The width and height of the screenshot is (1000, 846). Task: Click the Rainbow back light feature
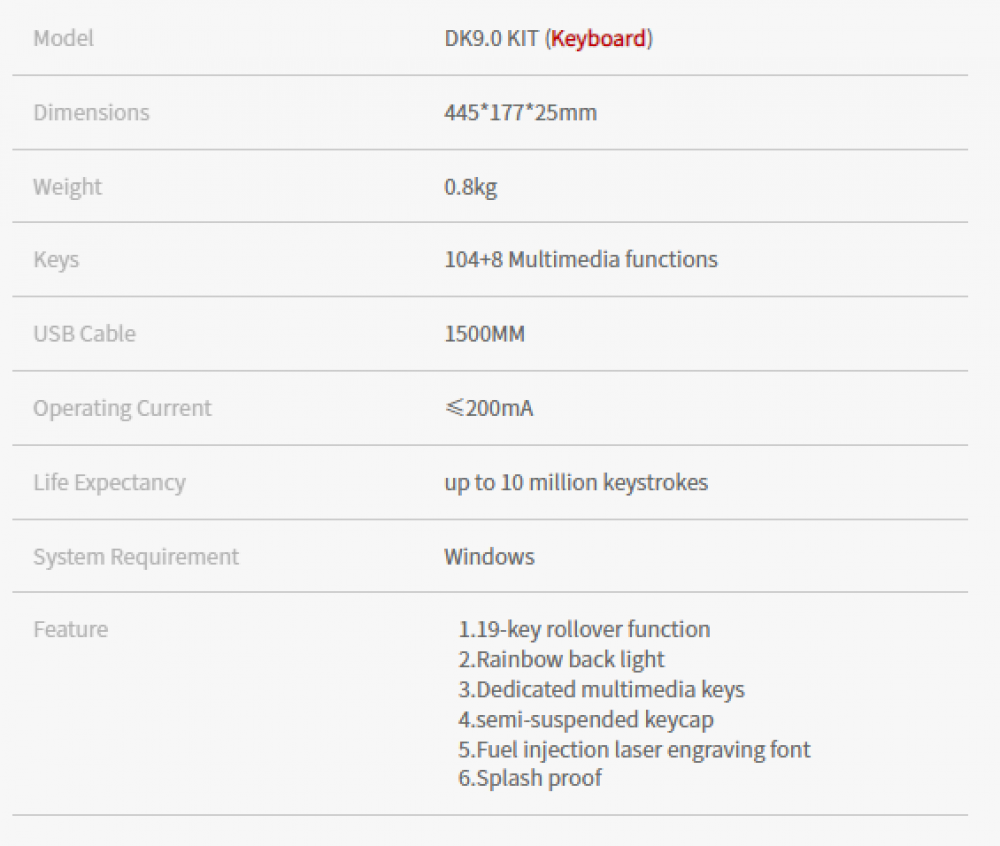point(561,659)
